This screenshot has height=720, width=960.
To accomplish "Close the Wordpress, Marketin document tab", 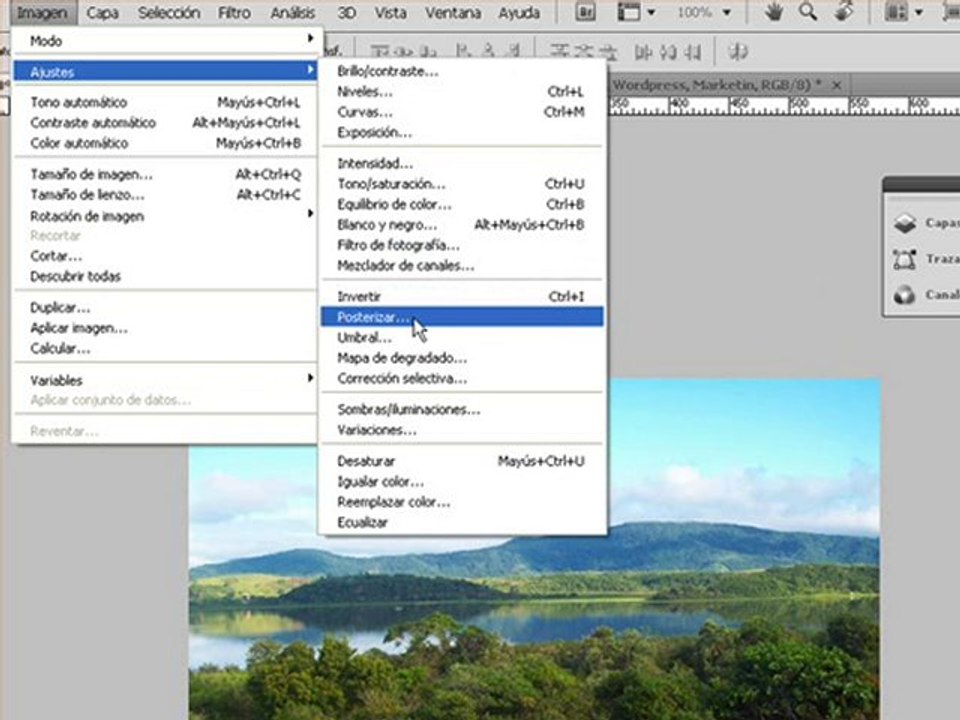I will (836, 85).
